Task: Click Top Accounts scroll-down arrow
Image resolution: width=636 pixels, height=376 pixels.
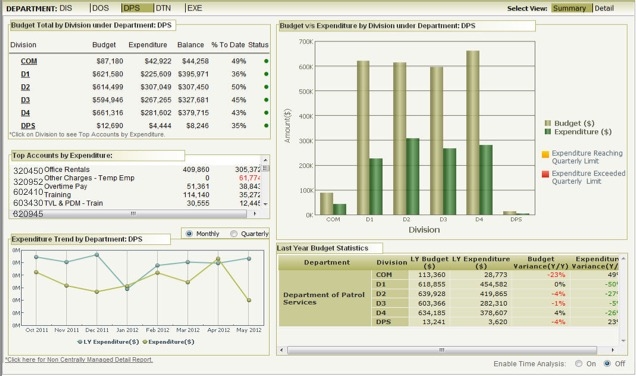Action: (x=265, y=204)
